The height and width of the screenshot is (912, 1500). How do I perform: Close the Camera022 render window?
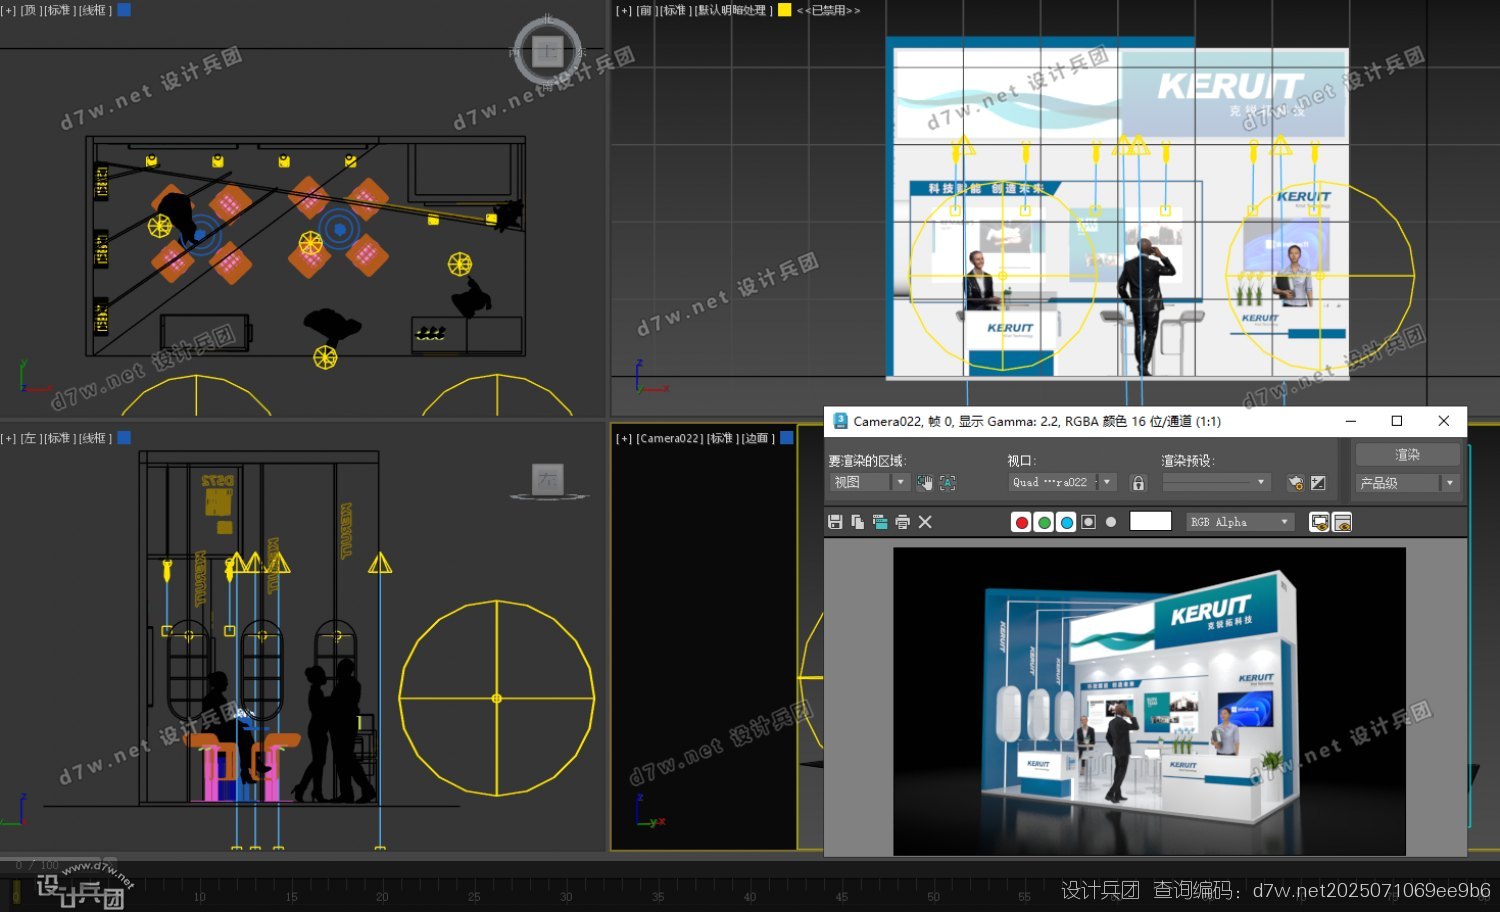coord(1444,421)
